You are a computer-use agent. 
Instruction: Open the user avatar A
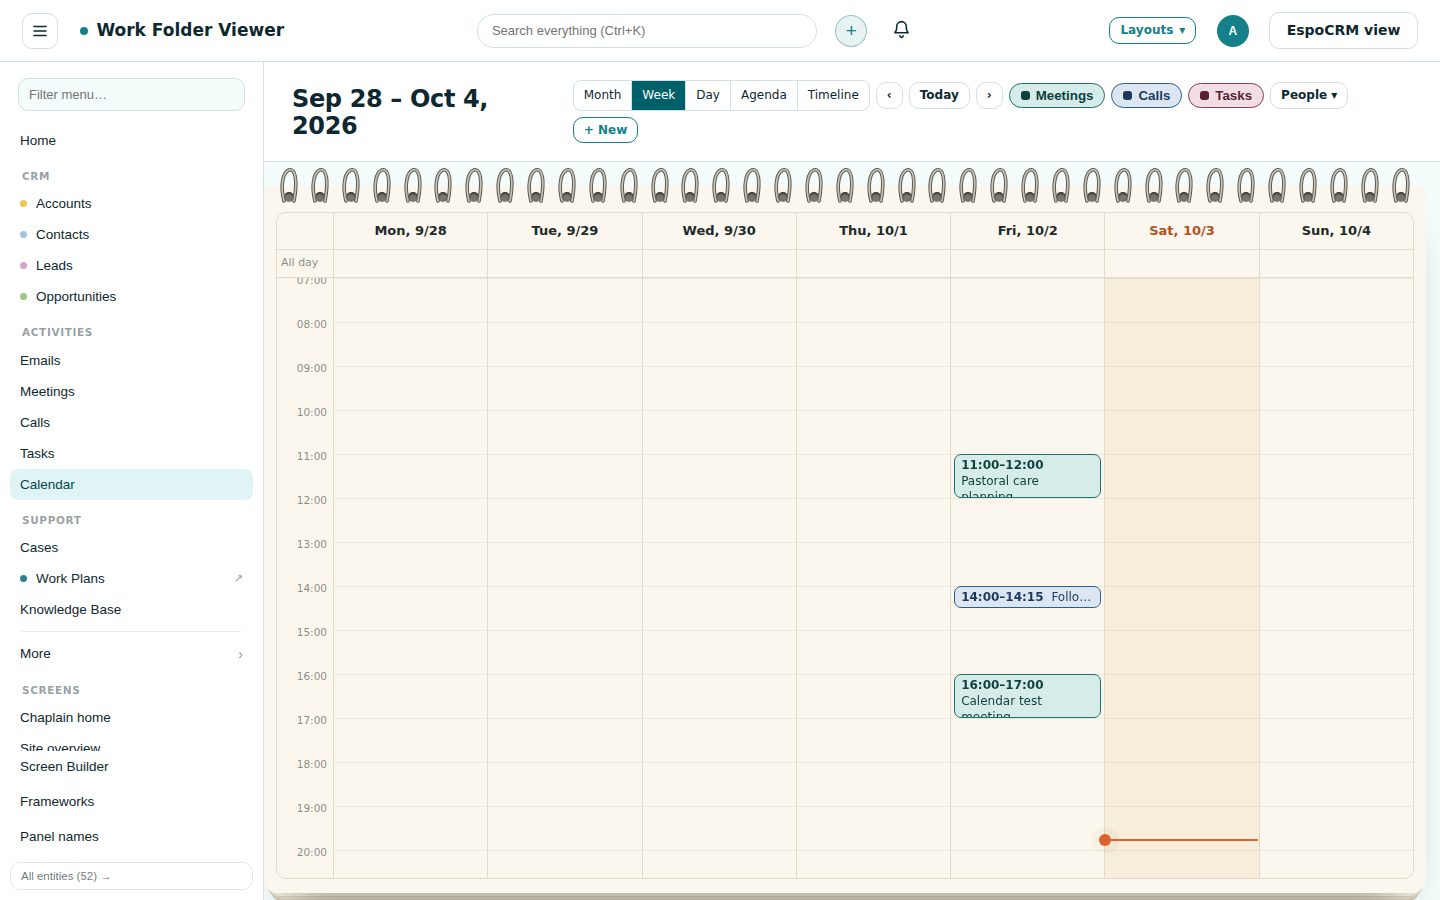1233,31
